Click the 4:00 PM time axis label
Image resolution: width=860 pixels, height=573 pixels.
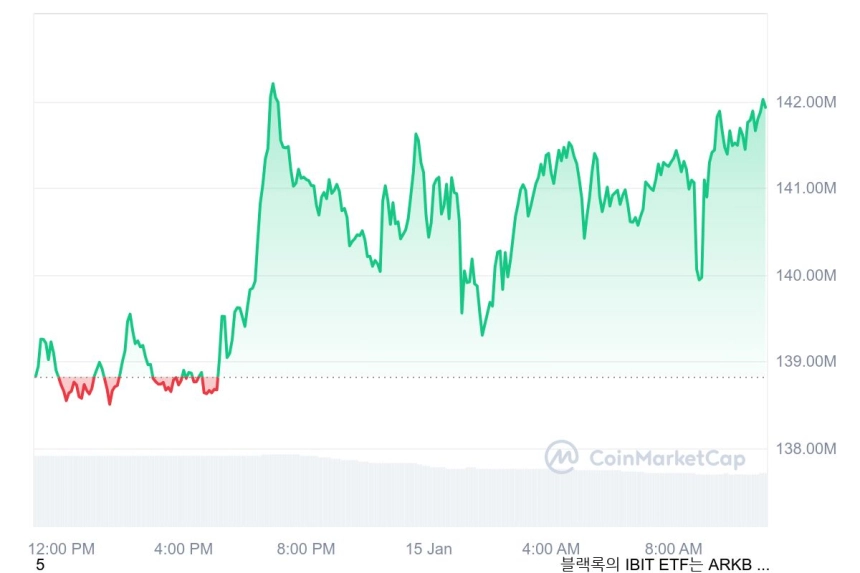tap(183, 548)
